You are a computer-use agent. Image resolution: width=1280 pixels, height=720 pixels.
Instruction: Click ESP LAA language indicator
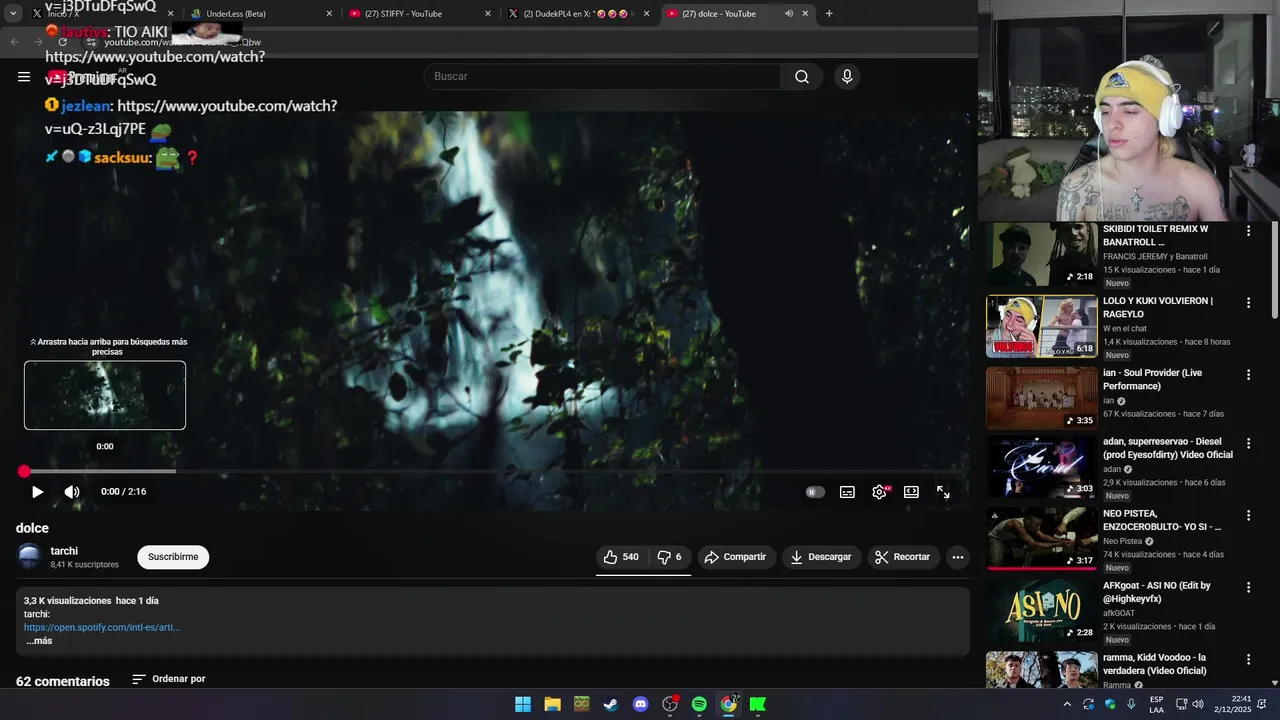[1156, 704]
